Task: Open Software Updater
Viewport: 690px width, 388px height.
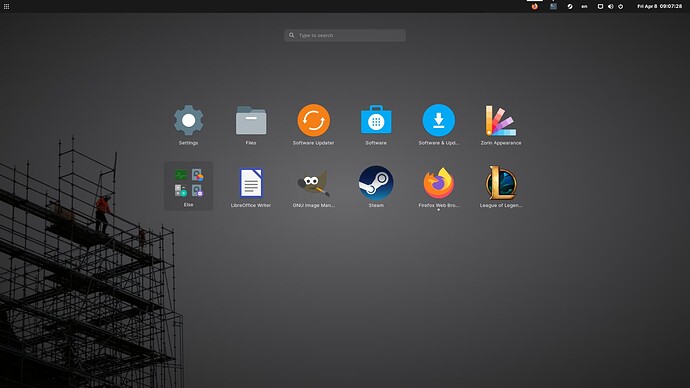Action: click(x=313, y=120)
